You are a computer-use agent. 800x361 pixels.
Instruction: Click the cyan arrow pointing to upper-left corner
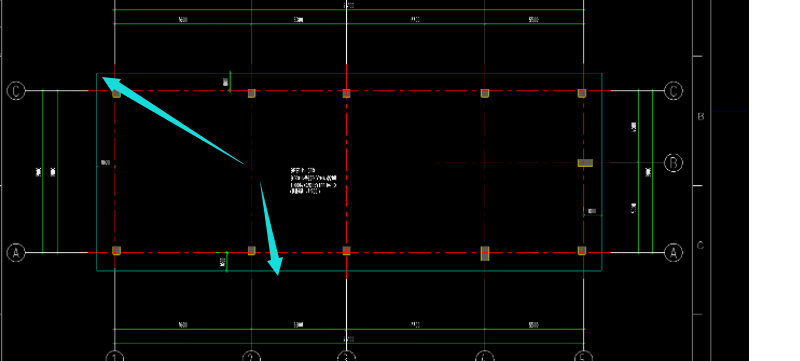[x=172, y=120]
